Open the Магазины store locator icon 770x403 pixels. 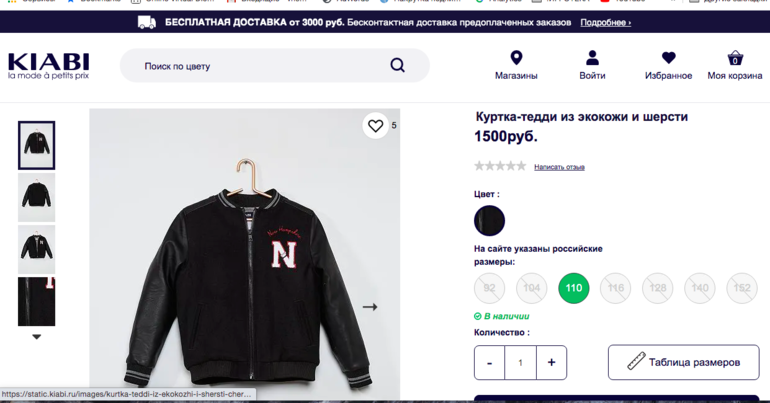click(516, 58)
